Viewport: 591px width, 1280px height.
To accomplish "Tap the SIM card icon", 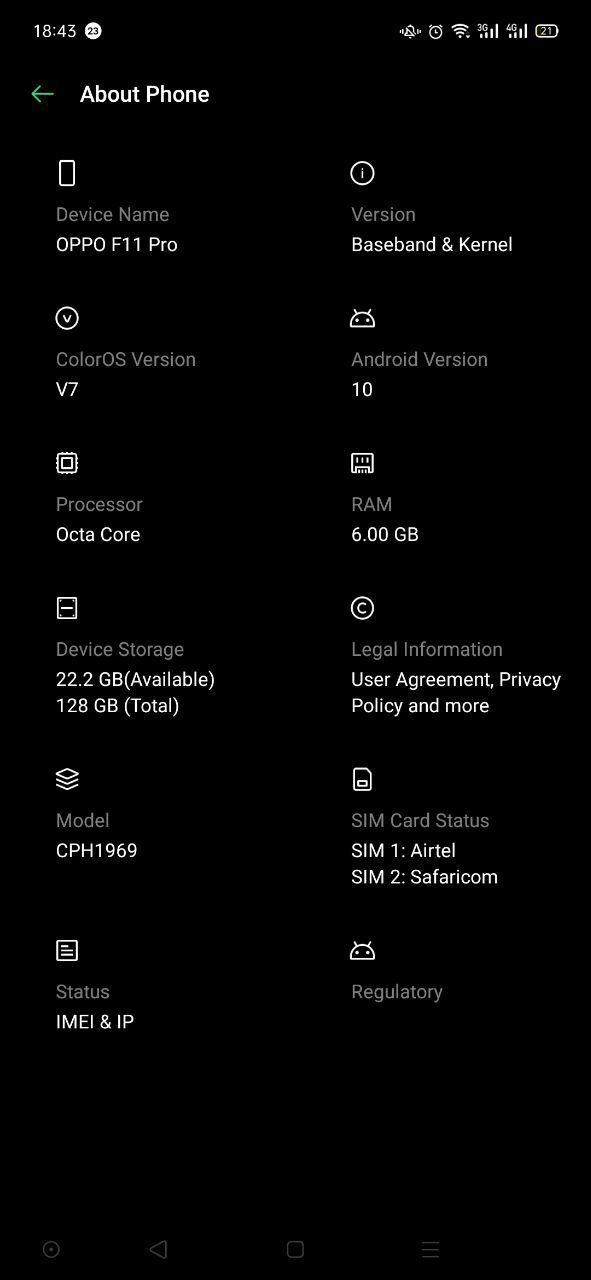I will [362, 779].
